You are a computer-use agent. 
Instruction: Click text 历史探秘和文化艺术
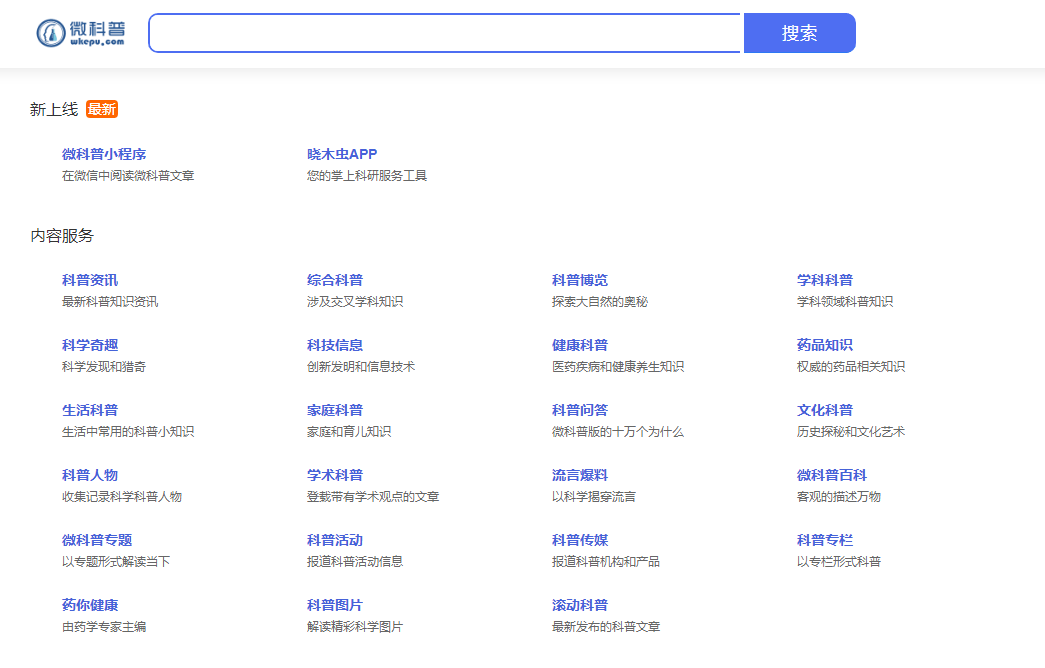pyautogui.click(x=850, y=432)
